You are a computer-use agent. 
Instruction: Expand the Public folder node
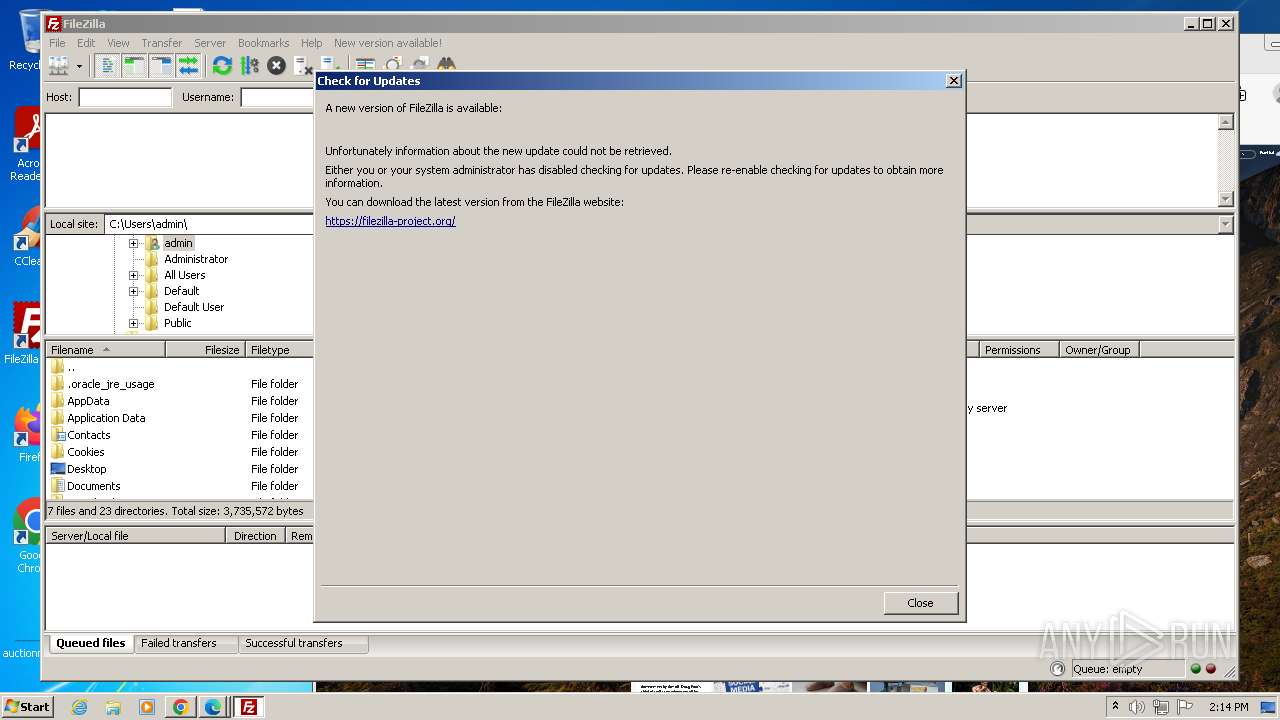pos(133,323)
